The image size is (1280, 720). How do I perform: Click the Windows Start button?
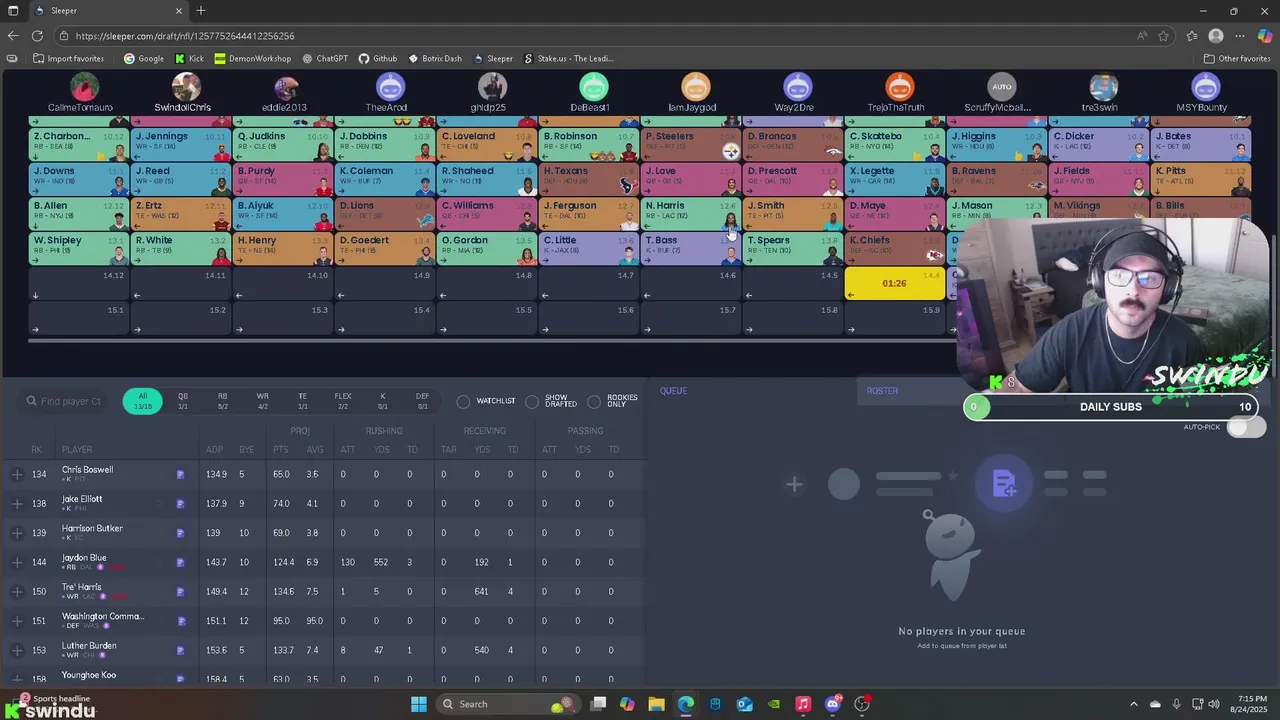419,704
